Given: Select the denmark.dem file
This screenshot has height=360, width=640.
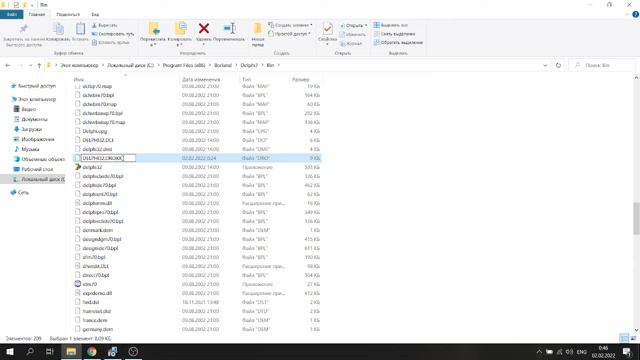Looking at the screenshot, I should pos(98,230).
